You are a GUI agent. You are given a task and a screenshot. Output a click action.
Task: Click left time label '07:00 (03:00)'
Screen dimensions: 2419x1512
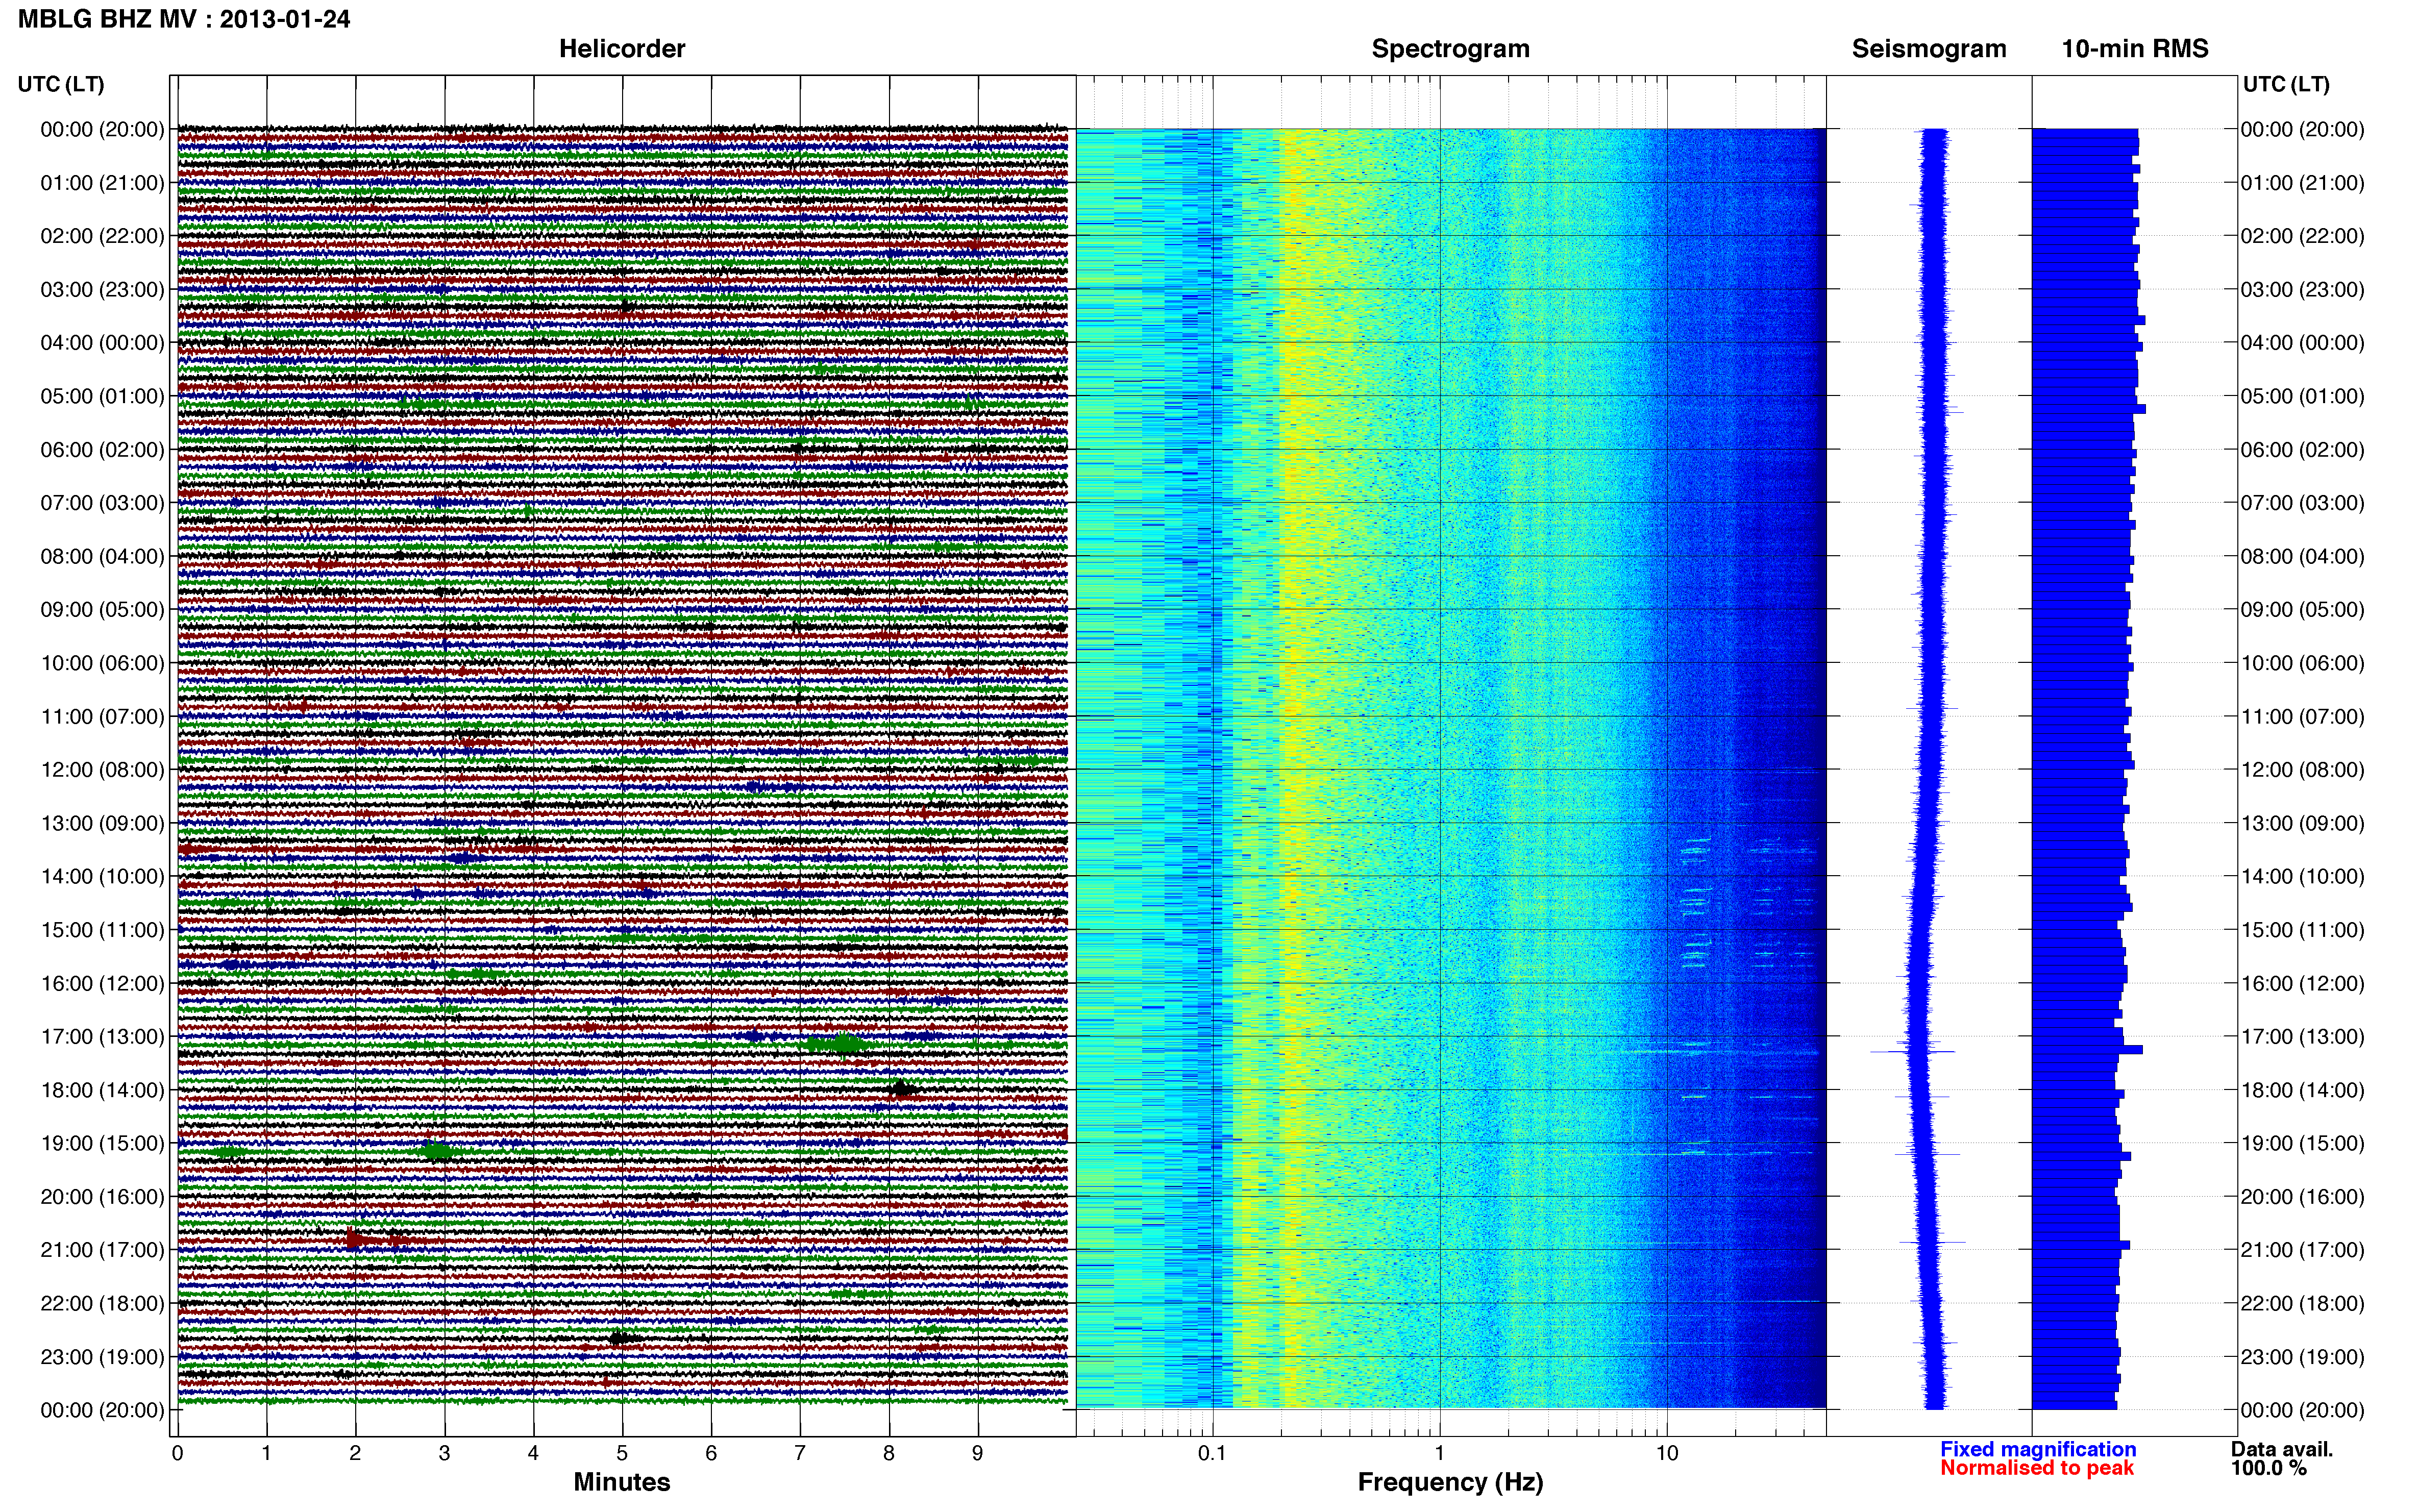coord(102,503)
